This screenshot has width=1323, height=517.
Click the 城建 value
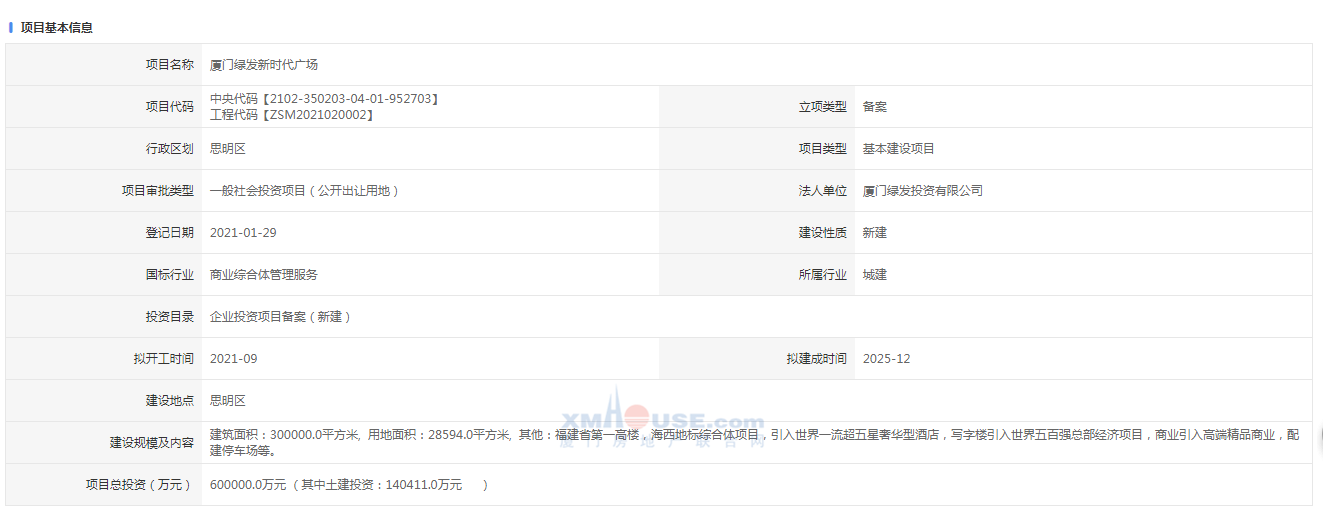pyautogui.click(x=875, y=274)
